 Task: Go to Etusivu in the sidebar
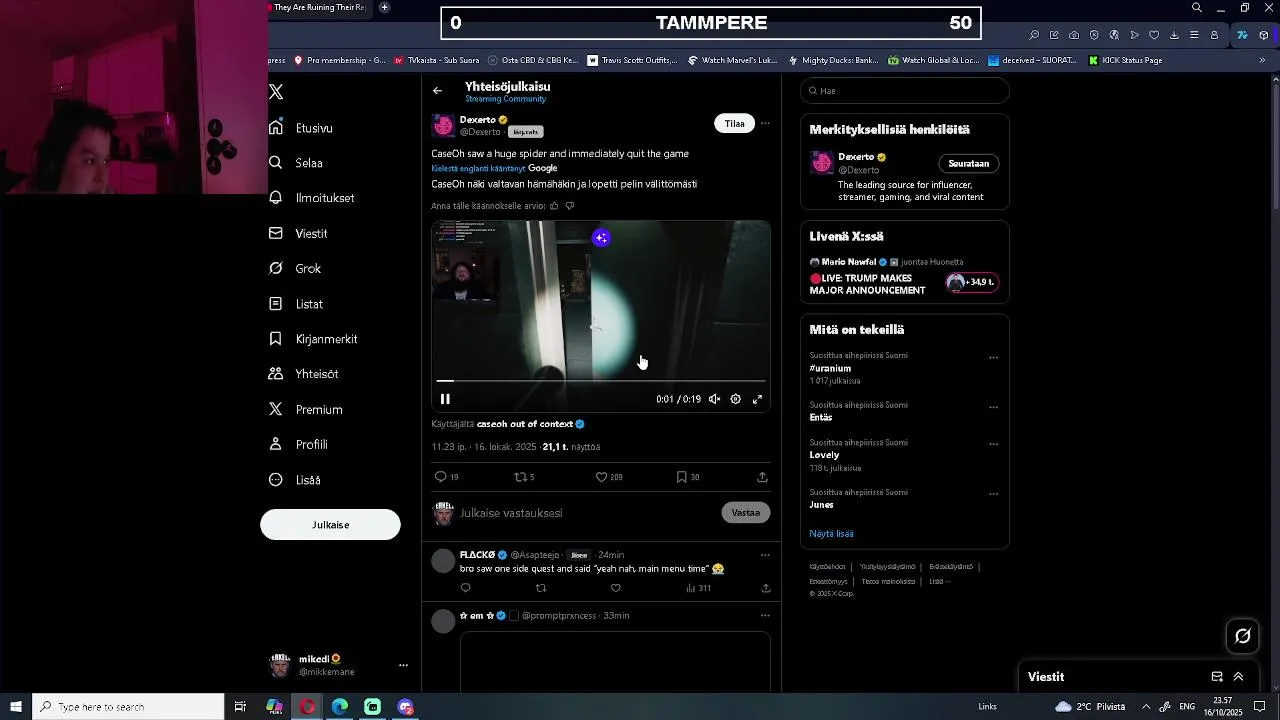point(301,128)
